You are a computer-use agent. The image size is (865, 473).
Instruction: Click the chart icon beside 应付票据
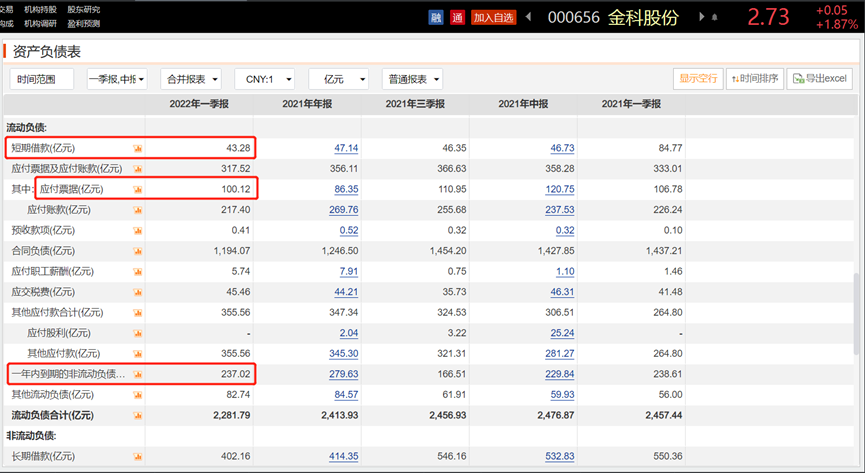(137, 189)
